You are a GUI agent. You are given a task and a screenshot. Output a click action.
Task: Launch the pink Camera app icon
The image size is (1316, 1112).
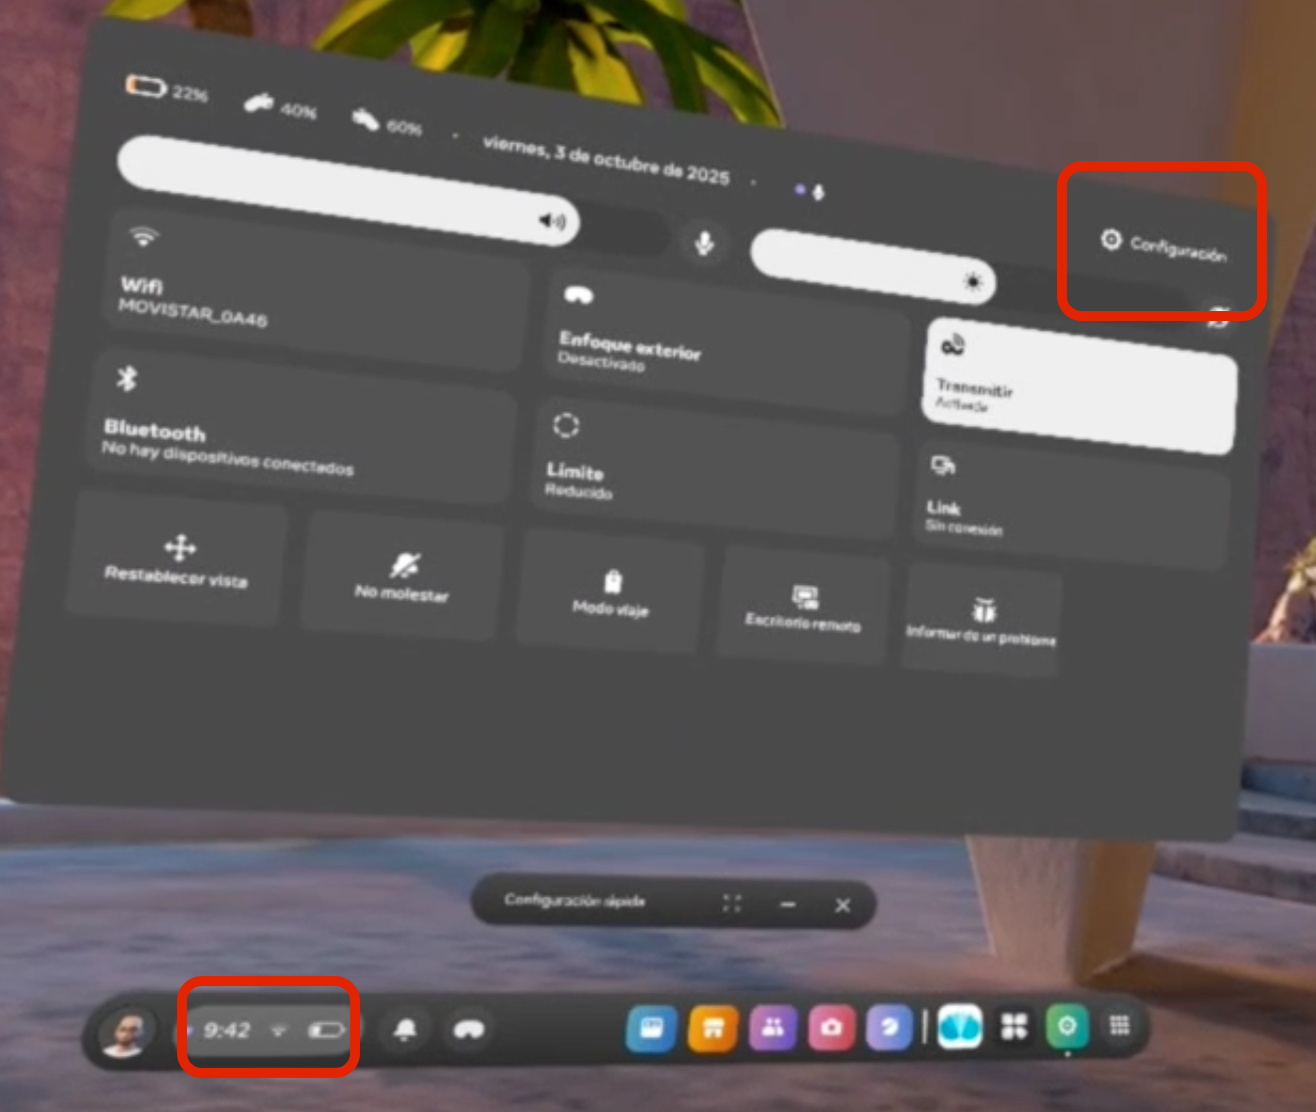pos(831,1028)
